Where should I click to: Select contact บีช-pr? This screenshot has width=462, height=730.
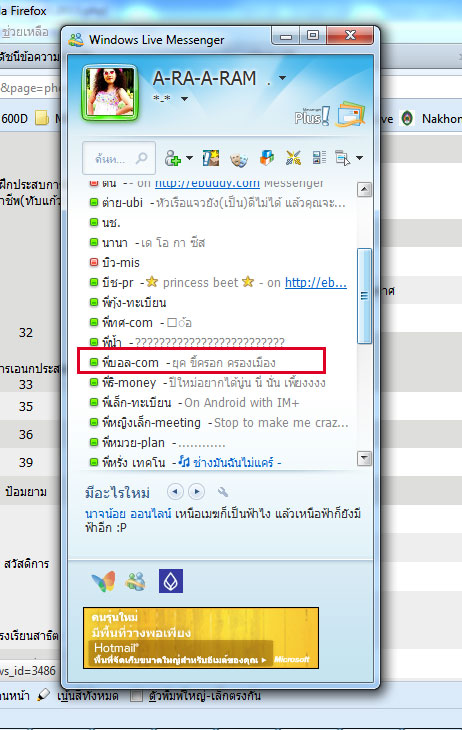(118, 283)
